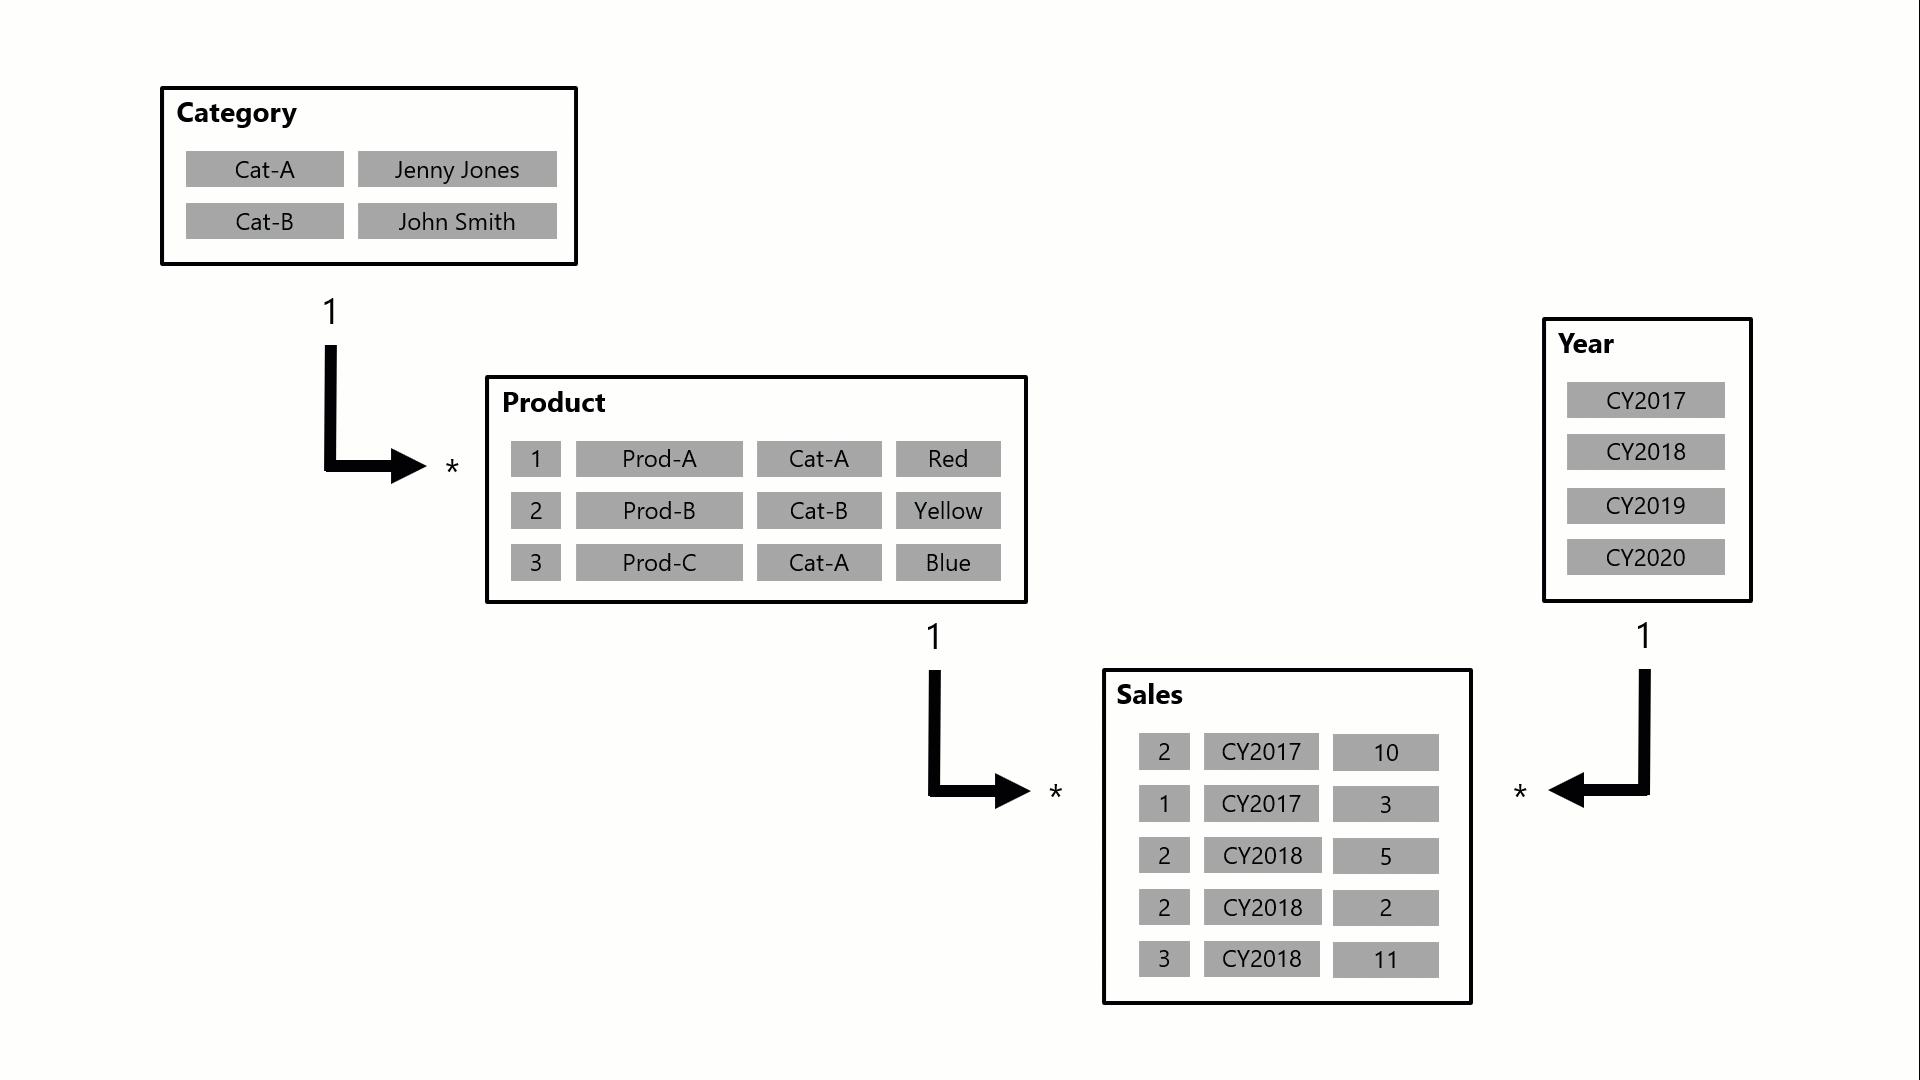Viewport: 1920px width, 1080px height.
Task: Toggle visibility of Sales table
Action: [x=1145, y=694]
